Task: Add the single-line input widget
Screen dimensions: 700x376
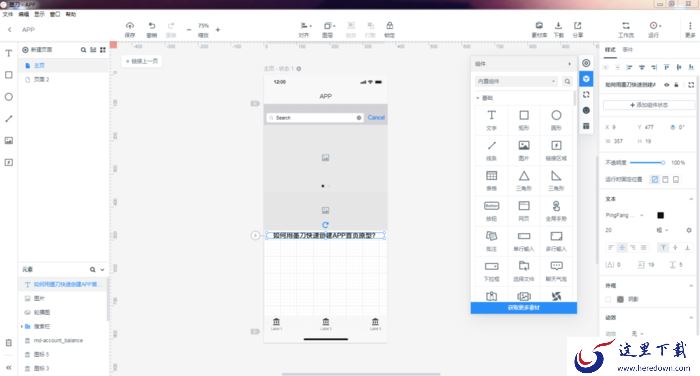Action: (x=524, y=241)
